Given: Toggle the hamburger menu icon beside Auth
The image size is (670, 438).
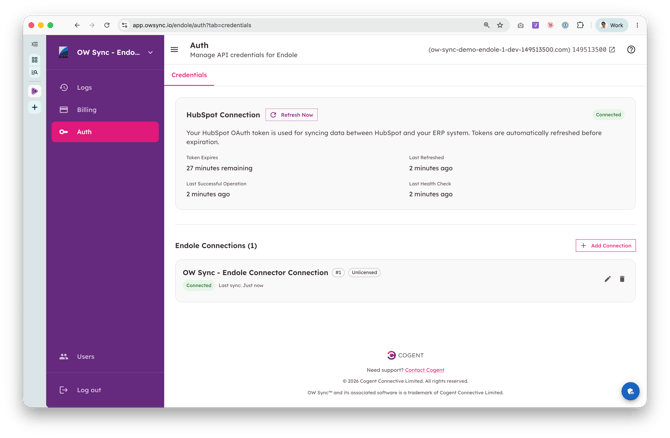Looking at the screenshot, I should [174, 50].
